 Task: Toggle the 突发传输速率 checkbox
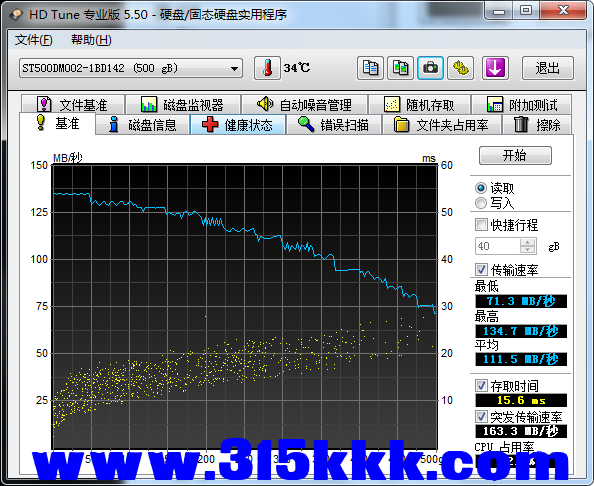point(481,417)
